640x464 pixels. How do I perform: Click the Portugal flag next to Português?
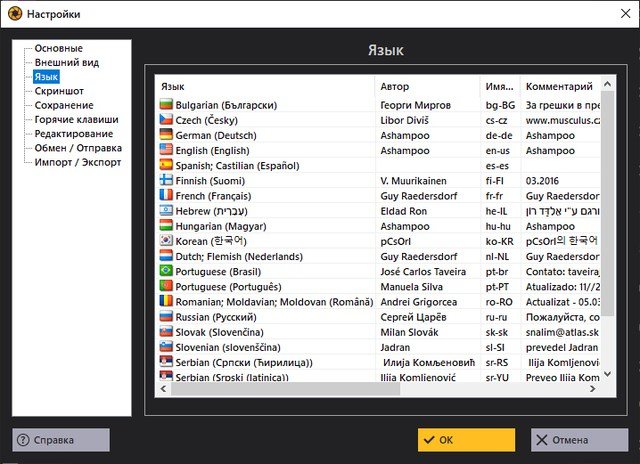[x=166, y=286]
